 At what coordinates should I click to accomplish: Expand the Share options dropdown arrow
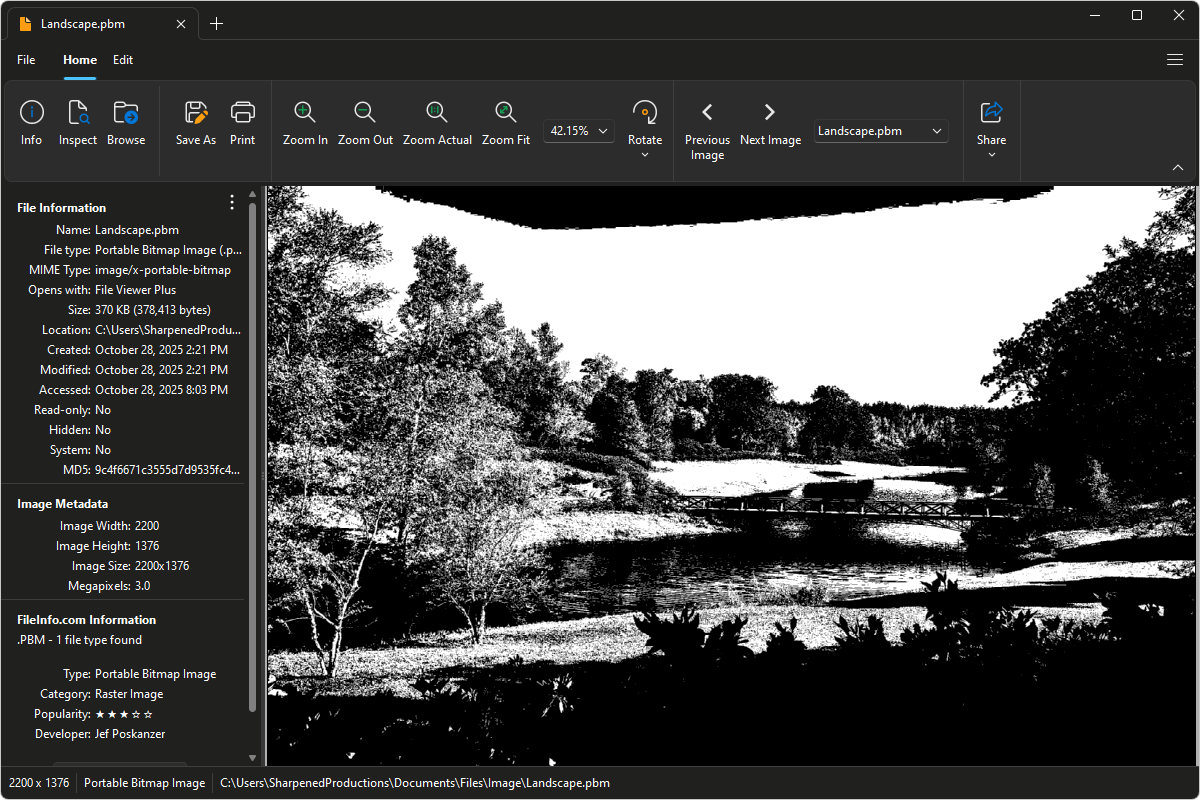(991, 153)
